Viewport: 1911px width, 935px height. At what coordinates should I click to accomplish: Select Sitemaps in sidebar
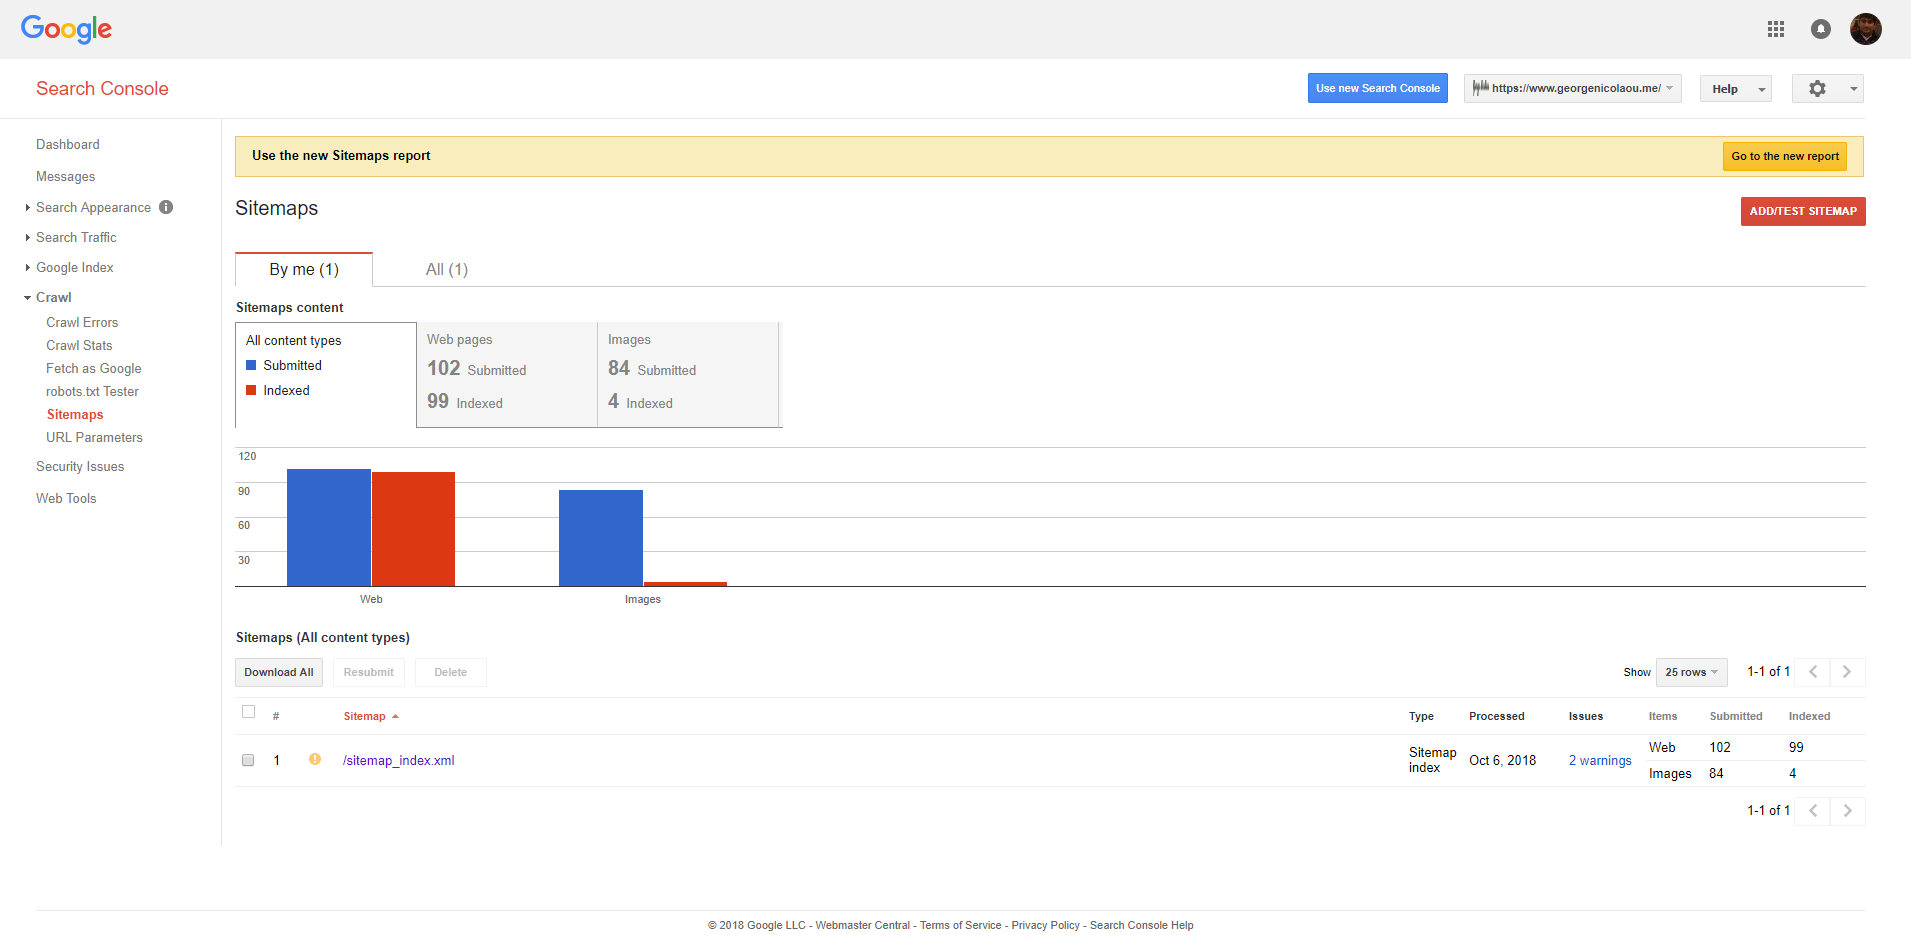(75, 414)
